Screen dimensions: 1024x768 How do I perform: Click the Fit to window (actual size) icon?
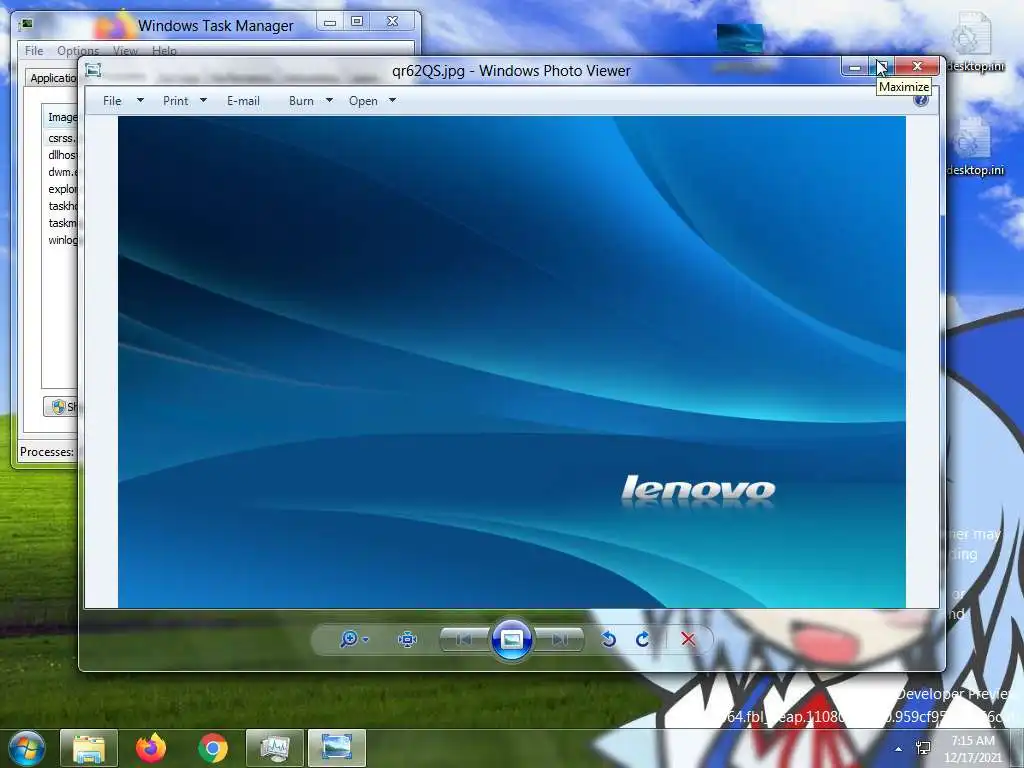click(408, 639)
